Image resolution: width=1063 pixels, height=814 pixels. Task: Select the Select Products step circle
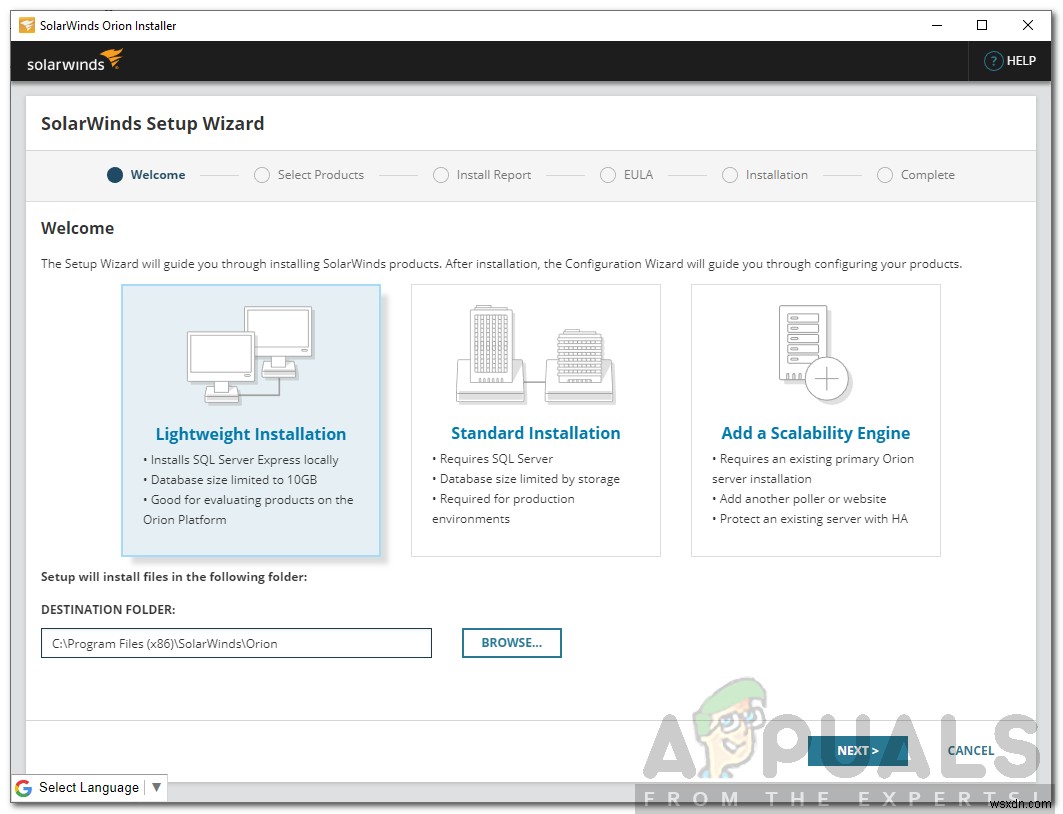tap(262, 175)
